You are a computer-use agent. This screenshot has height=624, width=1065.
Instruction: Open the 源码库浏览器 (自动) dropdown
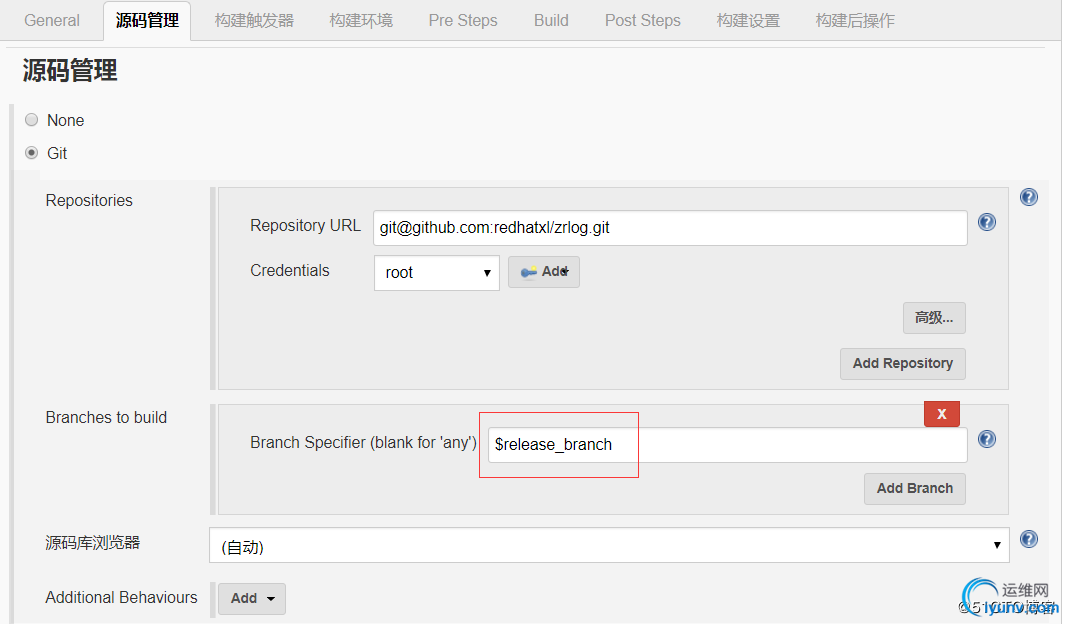609,545
